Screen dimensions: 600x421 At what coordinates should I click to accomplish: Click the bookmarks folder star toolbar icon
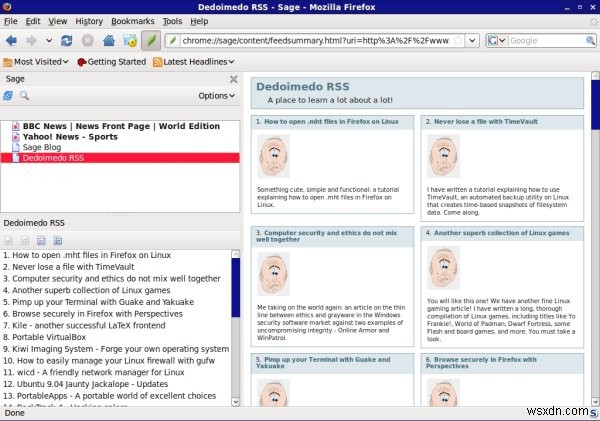coord(130,40)
